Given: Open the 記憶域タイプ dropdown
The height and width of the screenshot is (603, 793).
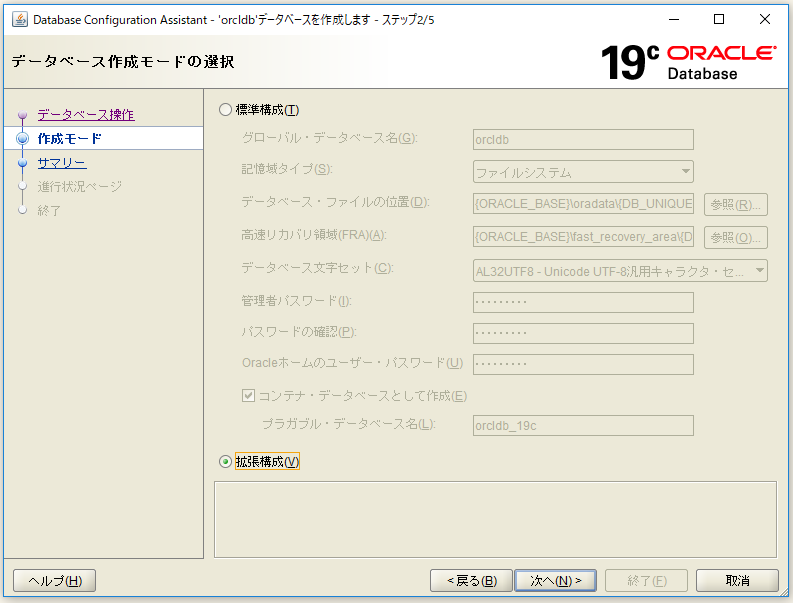Looking at the screenshot, I should (583, 172).
